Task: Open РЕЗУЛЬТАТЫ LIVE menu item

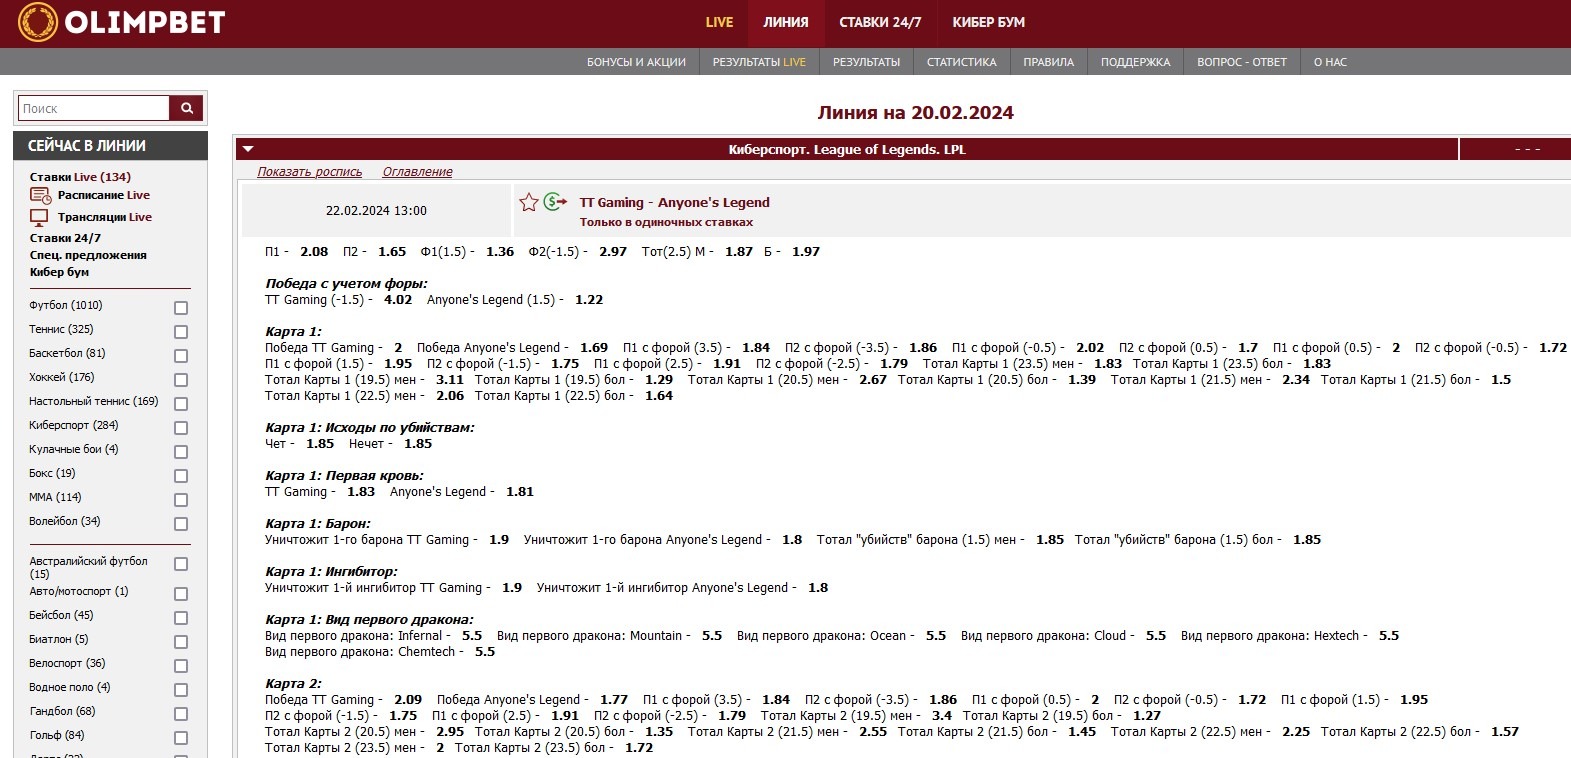Action: [759, 62]
